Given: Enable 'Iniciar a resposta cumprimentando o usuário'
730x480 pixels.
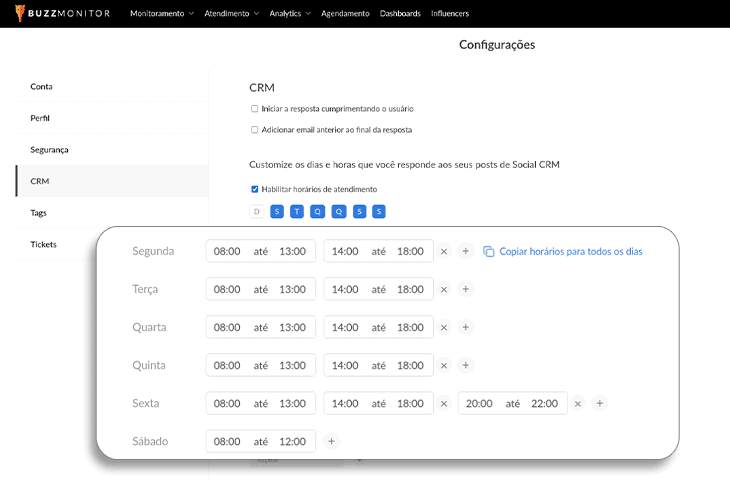Looking at the screenshot, I should point(255,108).
